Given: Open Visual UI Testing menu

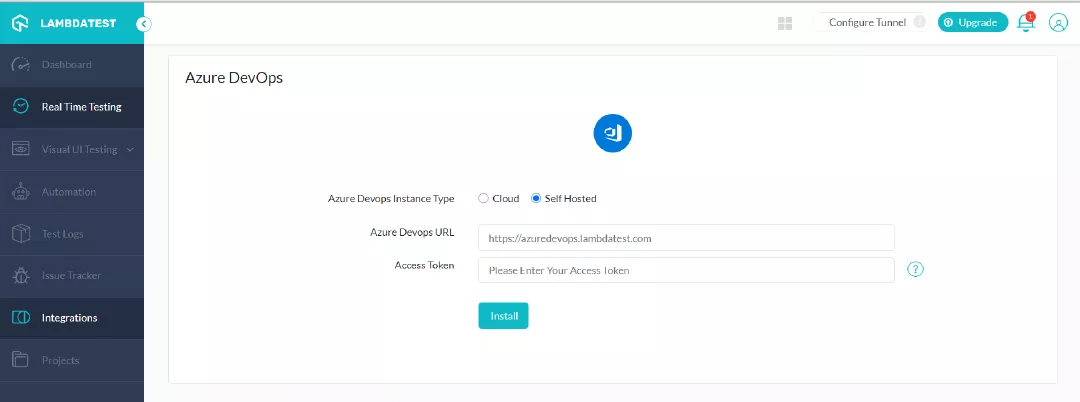Looking at the screenshot, I should click(72, 149).
